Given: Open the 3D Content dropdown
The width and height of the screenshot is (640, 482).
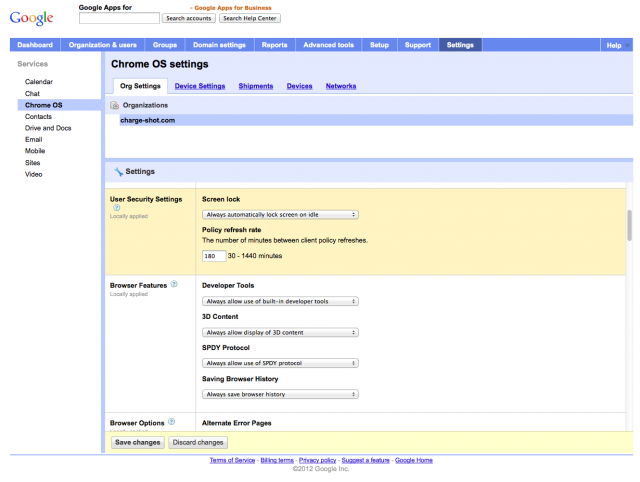Looking at the screenshot, I should coord(280,333).
